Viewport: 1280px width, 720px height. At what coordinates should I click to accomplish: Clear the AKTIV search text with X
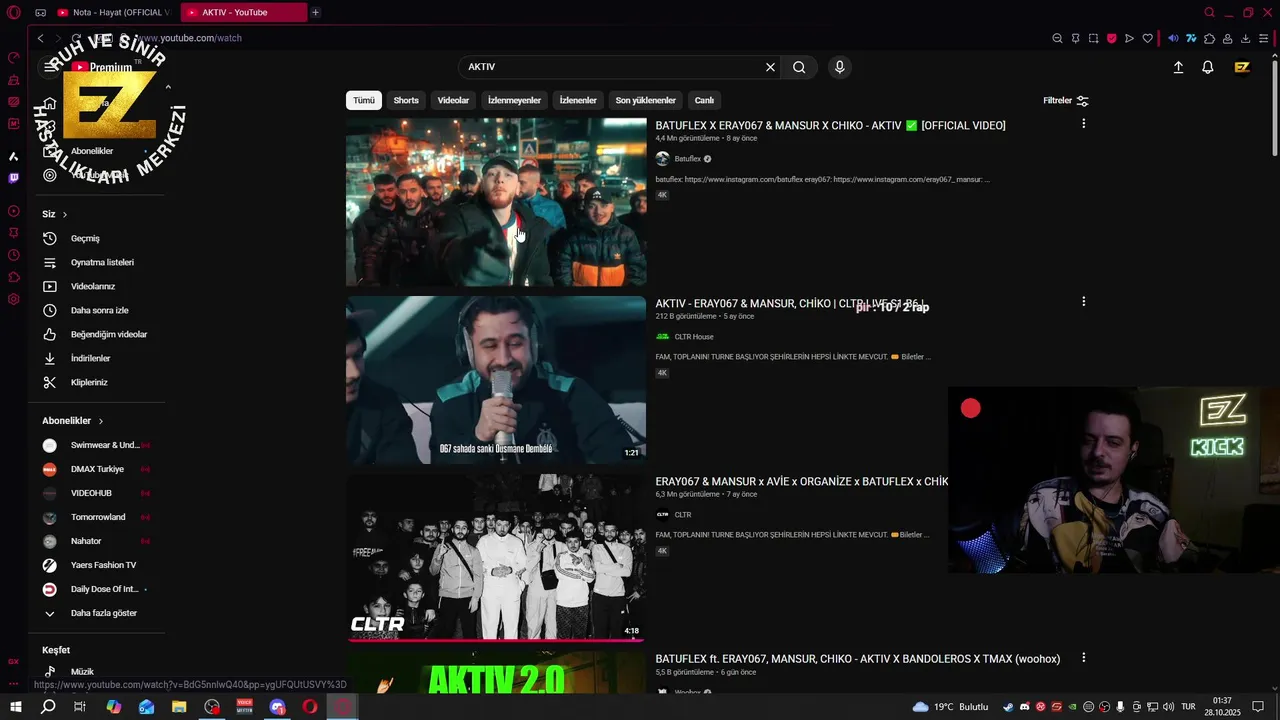coord(770,67)
